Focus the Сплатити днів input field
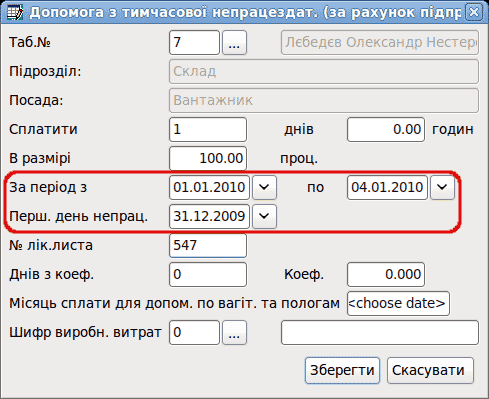The height and width of the screenshot is (399, 489). (208, 129)
